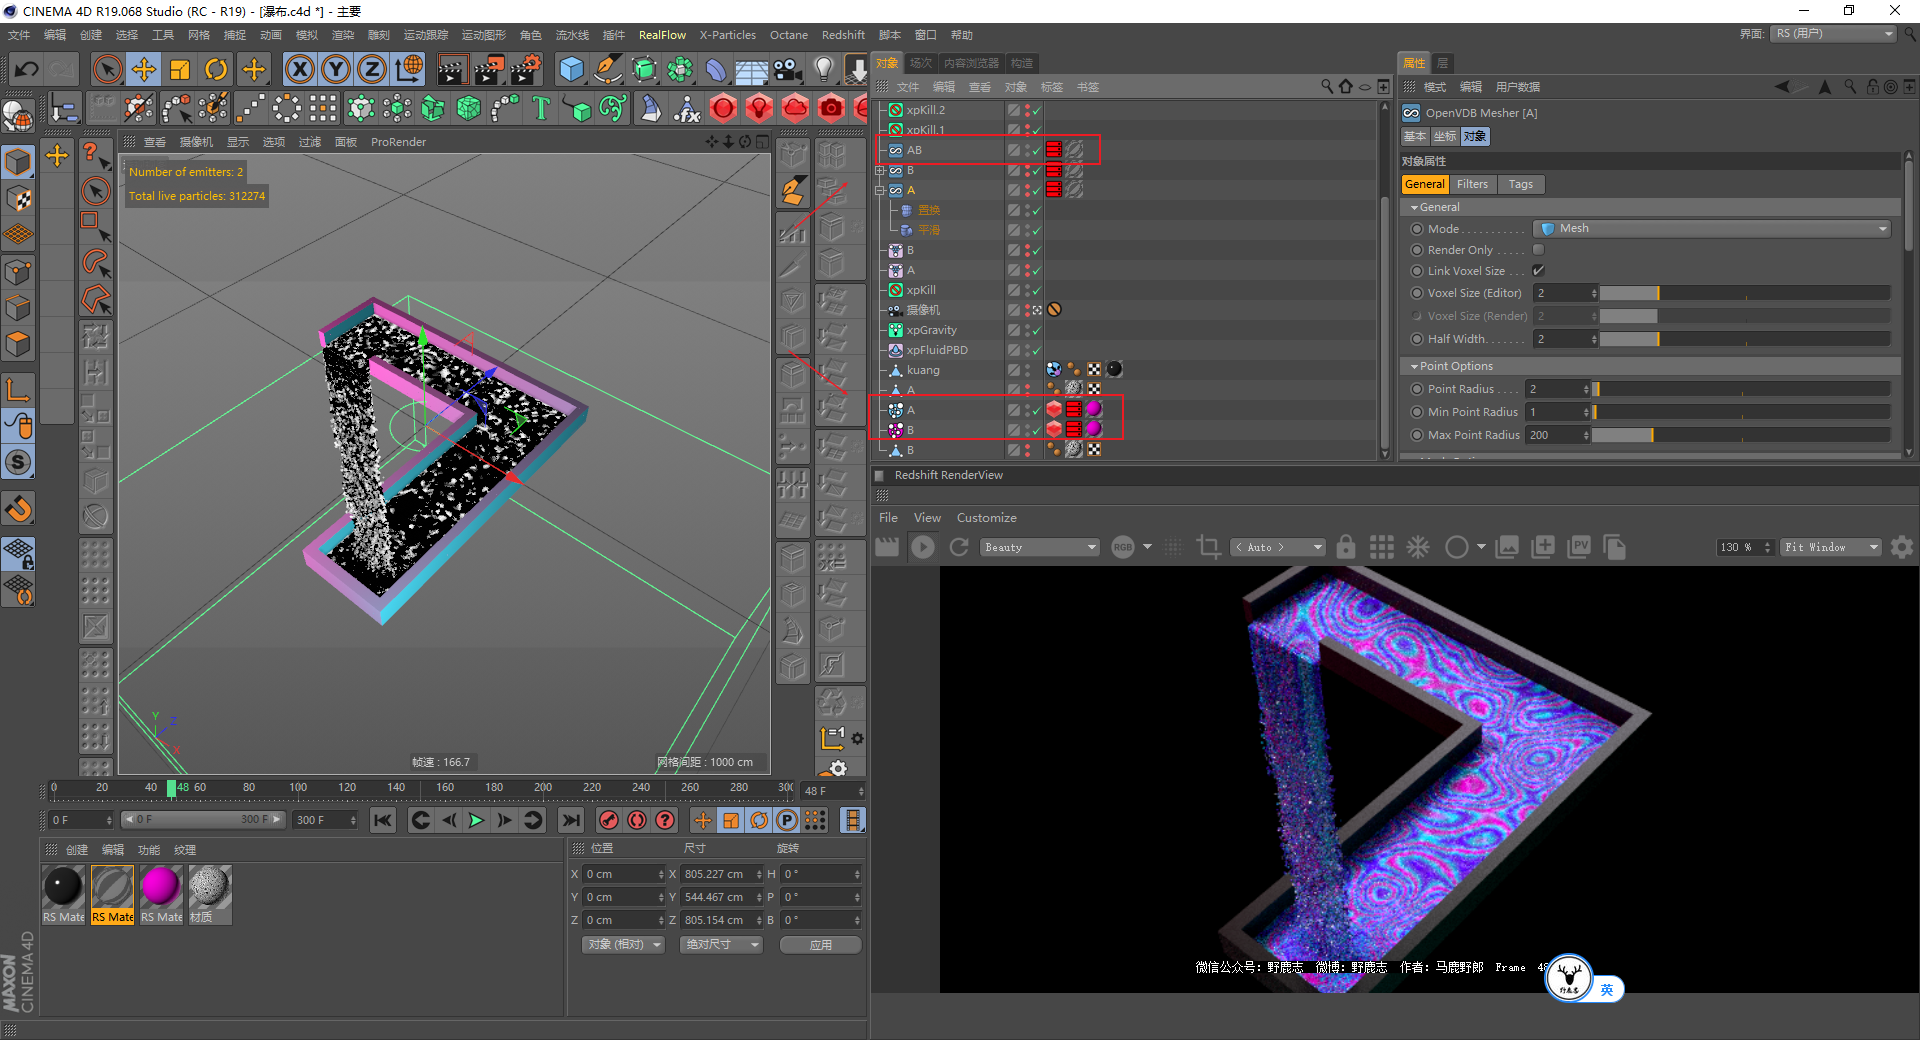The width and height of the screenshot is (1920, 1040).
Task: Collapse the Point Options section
Action: point(1414,367)
